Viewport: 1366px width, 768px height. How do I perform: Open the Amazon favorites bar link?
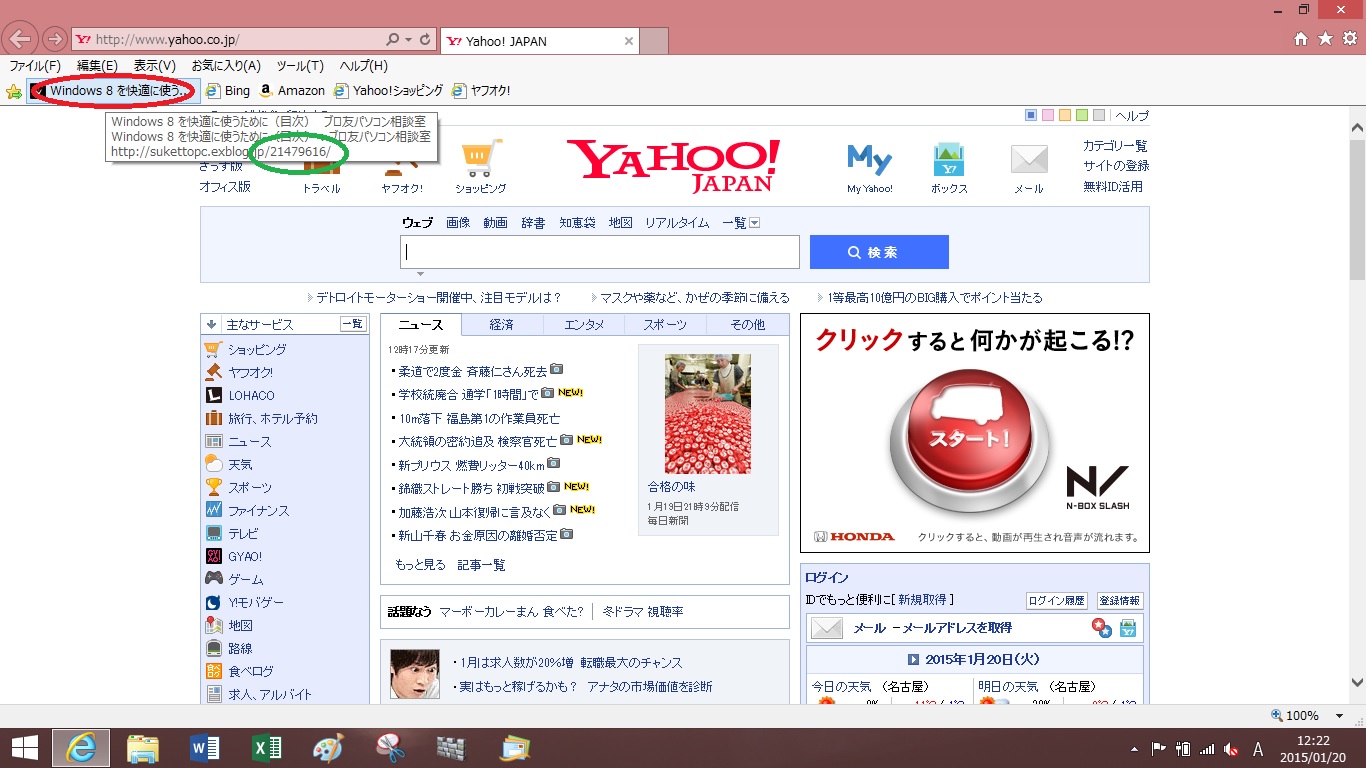point(292,91)
